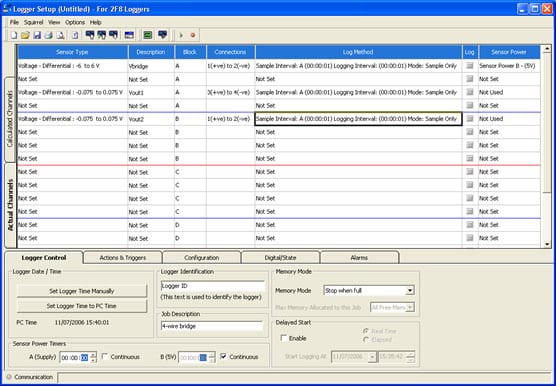This screenshot has width=556, height=386.
Task: Click the green meter display toolbar icon
Action: (x=148, y=35)
